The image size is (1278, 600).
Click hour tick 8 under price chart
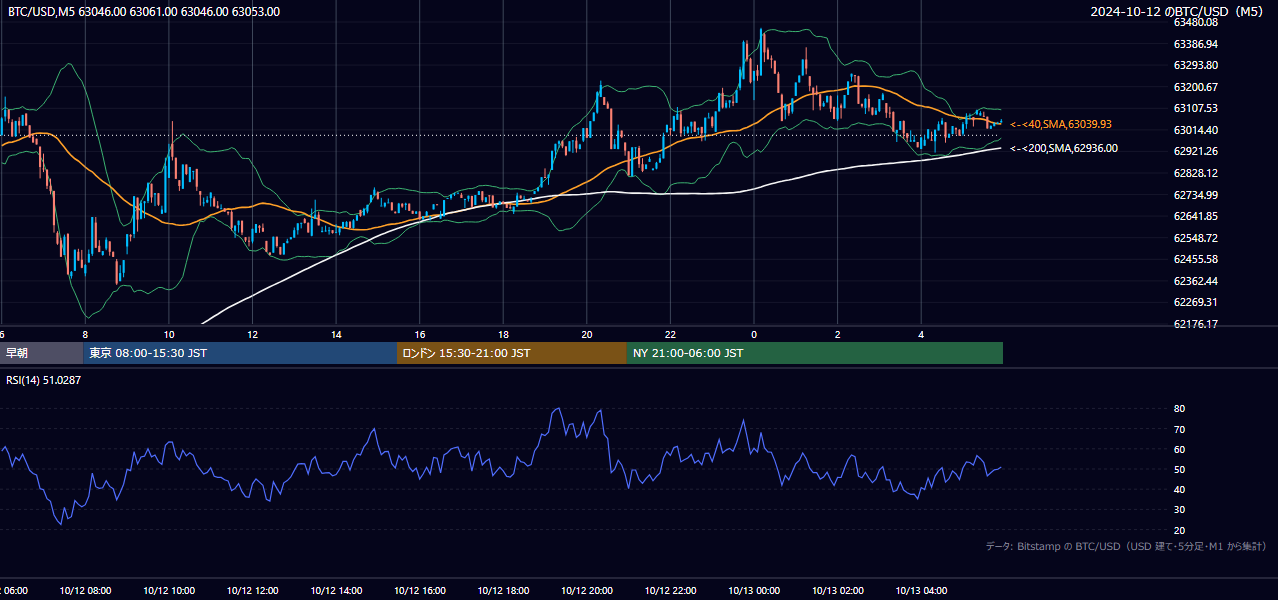85,334
